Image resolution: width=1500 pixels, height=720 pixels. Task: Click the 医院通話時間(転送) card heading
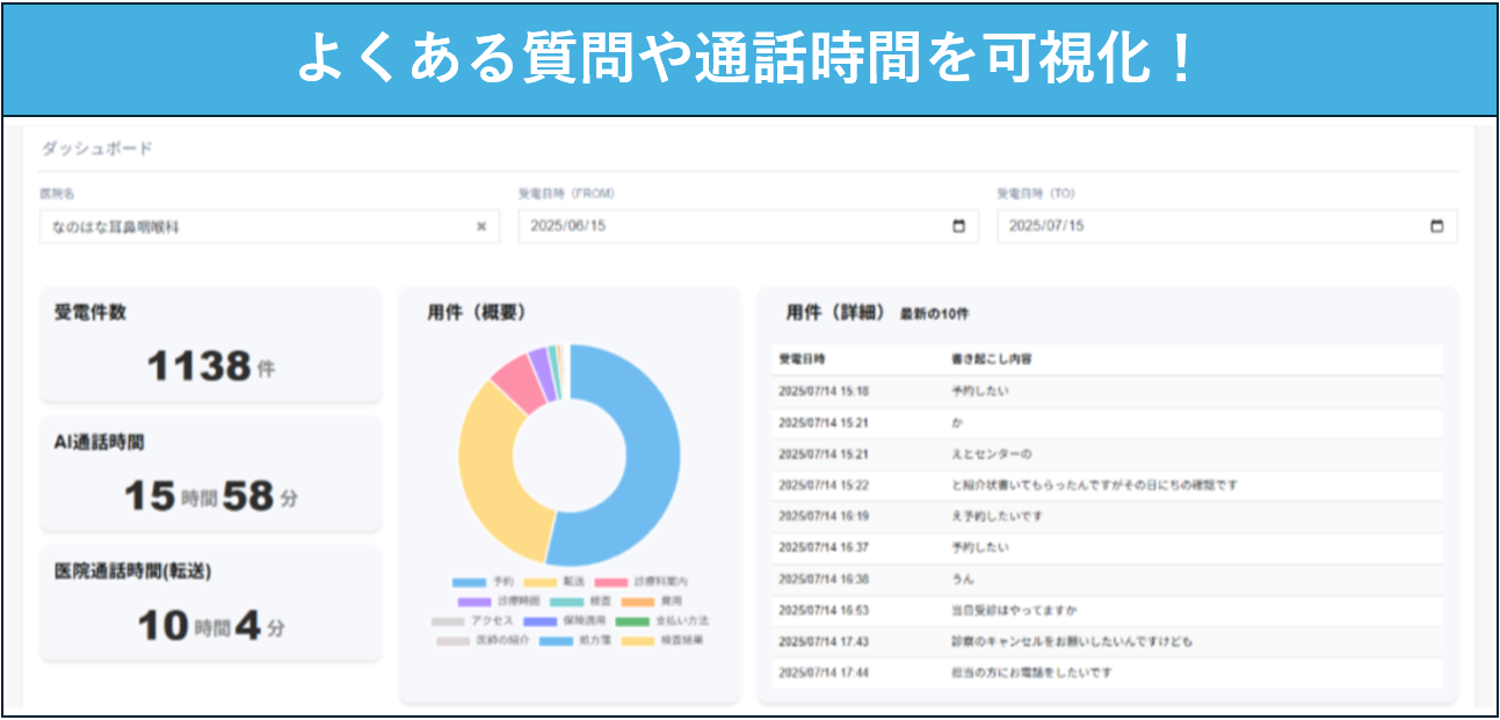133,571
